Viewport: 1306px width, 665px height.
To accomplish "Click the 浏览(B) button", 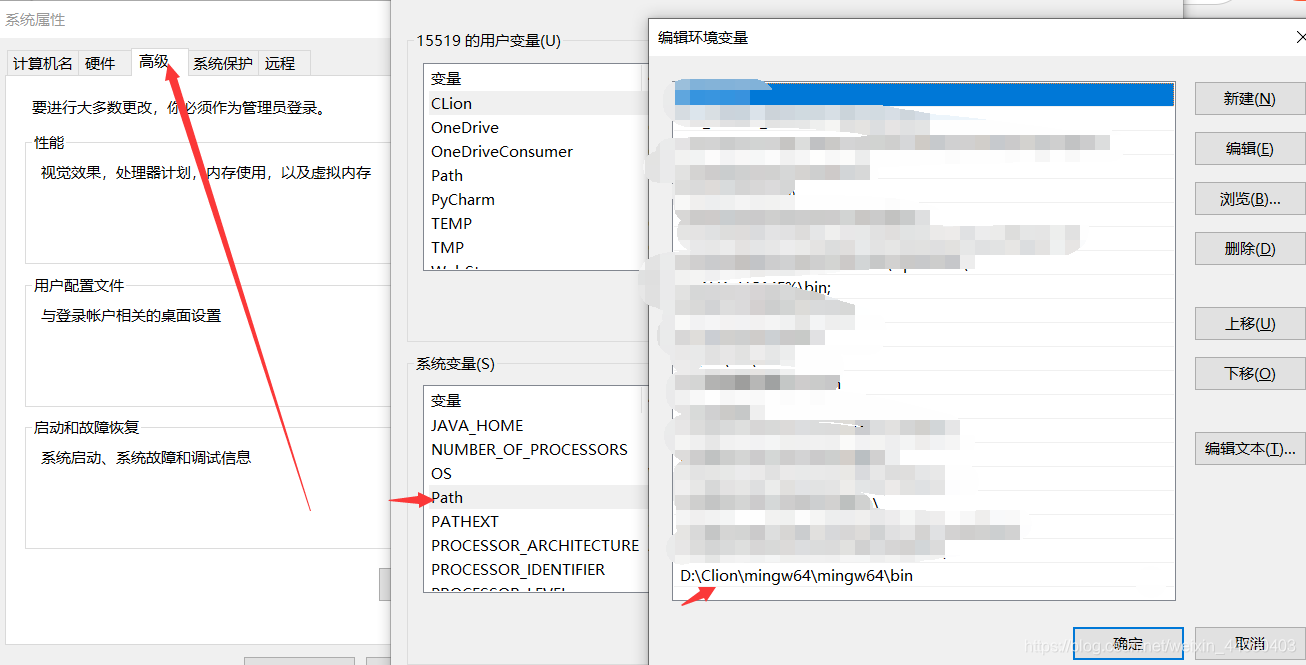I will point(1248,198).
